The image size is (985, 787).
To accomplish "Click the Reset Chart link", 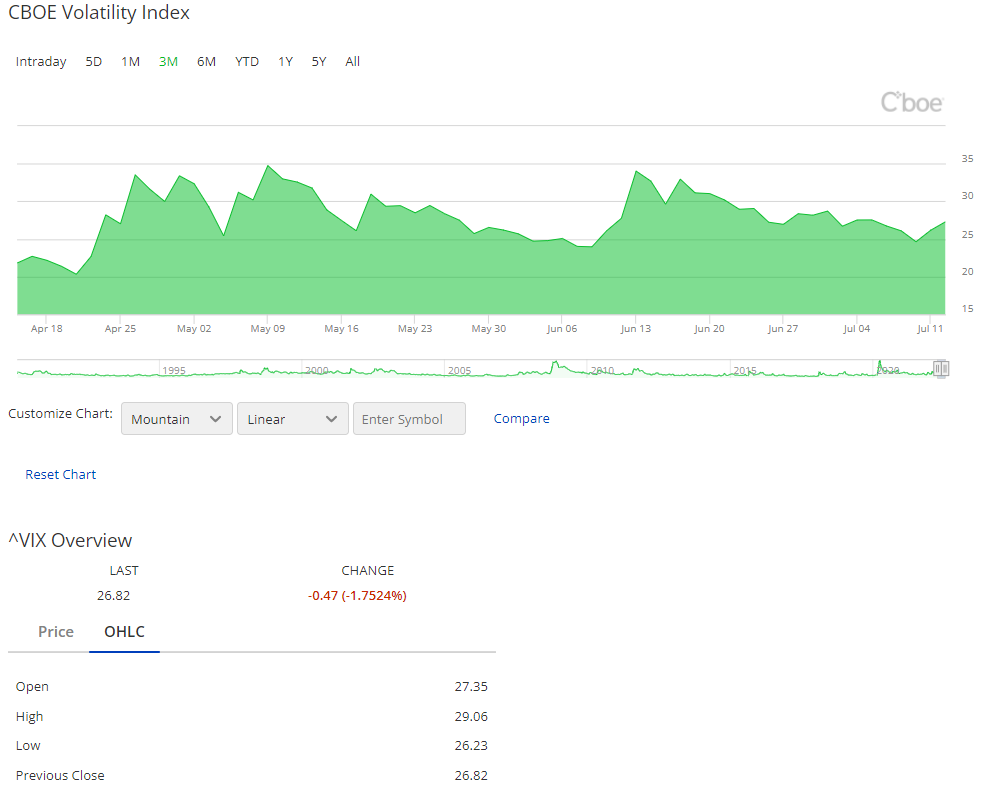I will pos(60,474).
